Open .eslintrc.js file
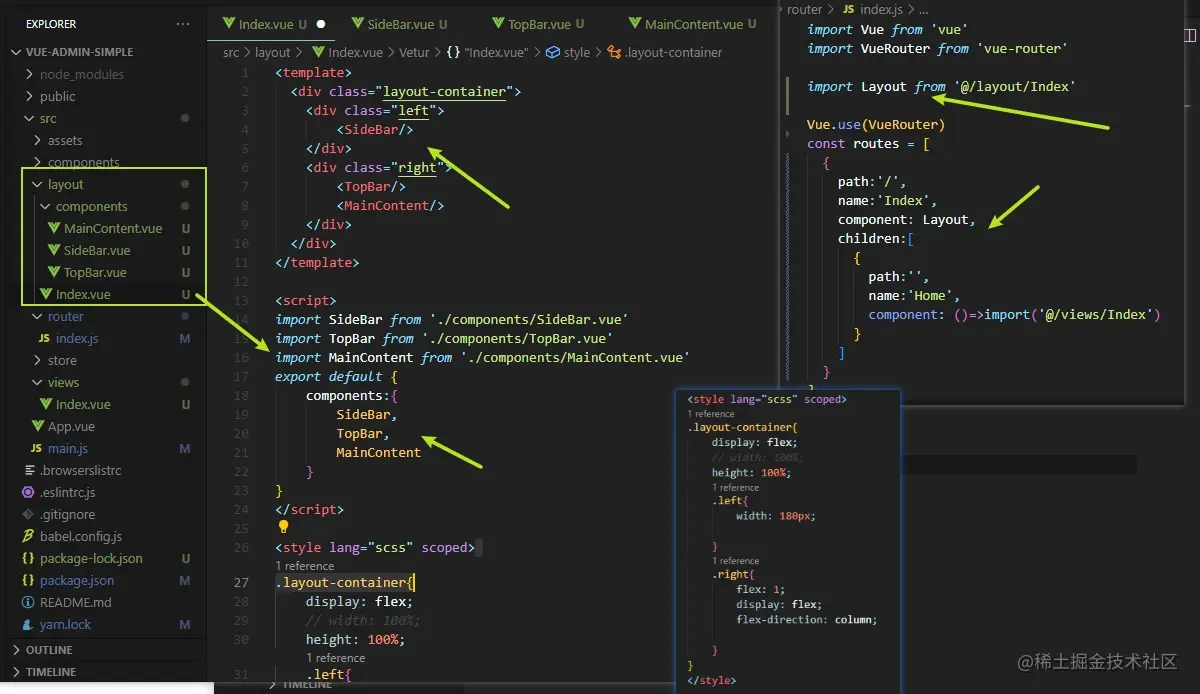Screen dimensions: 1200x694 coord(67,492)
